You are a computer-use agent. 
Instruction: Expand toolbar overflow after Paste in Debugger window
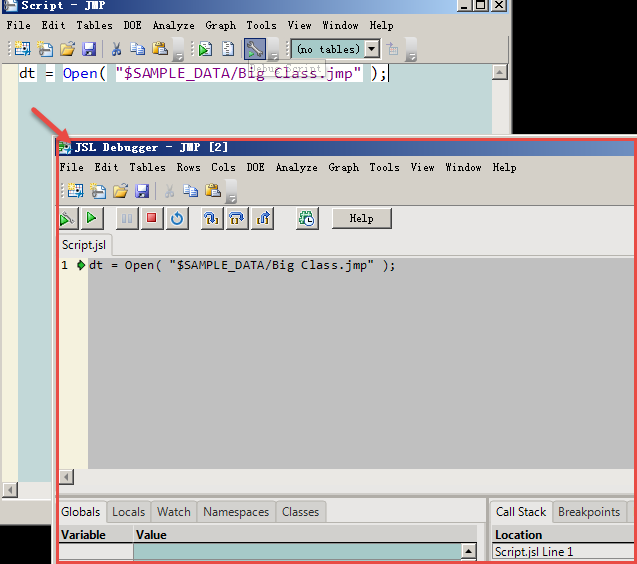[231, 192]
